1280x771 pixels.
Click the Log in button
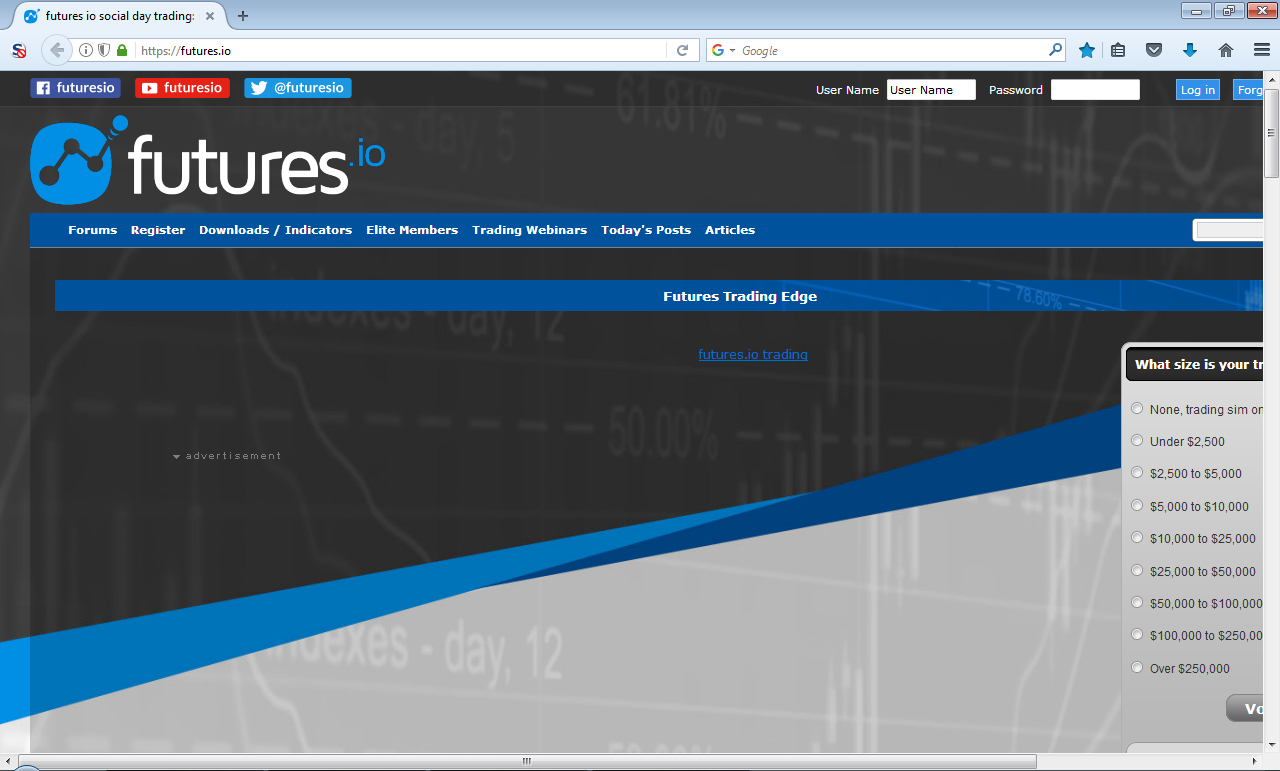point(1198,90)
